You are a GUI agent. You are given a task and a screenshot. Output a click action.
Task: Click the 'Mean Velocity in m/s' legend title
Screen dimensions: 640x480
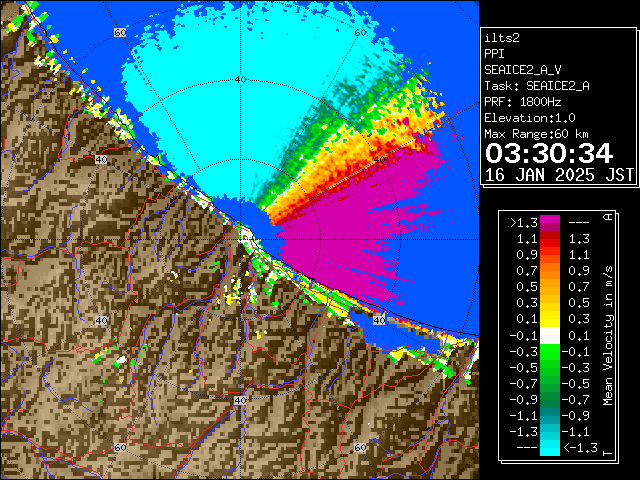pyautogui.click(x=608, y=336)
